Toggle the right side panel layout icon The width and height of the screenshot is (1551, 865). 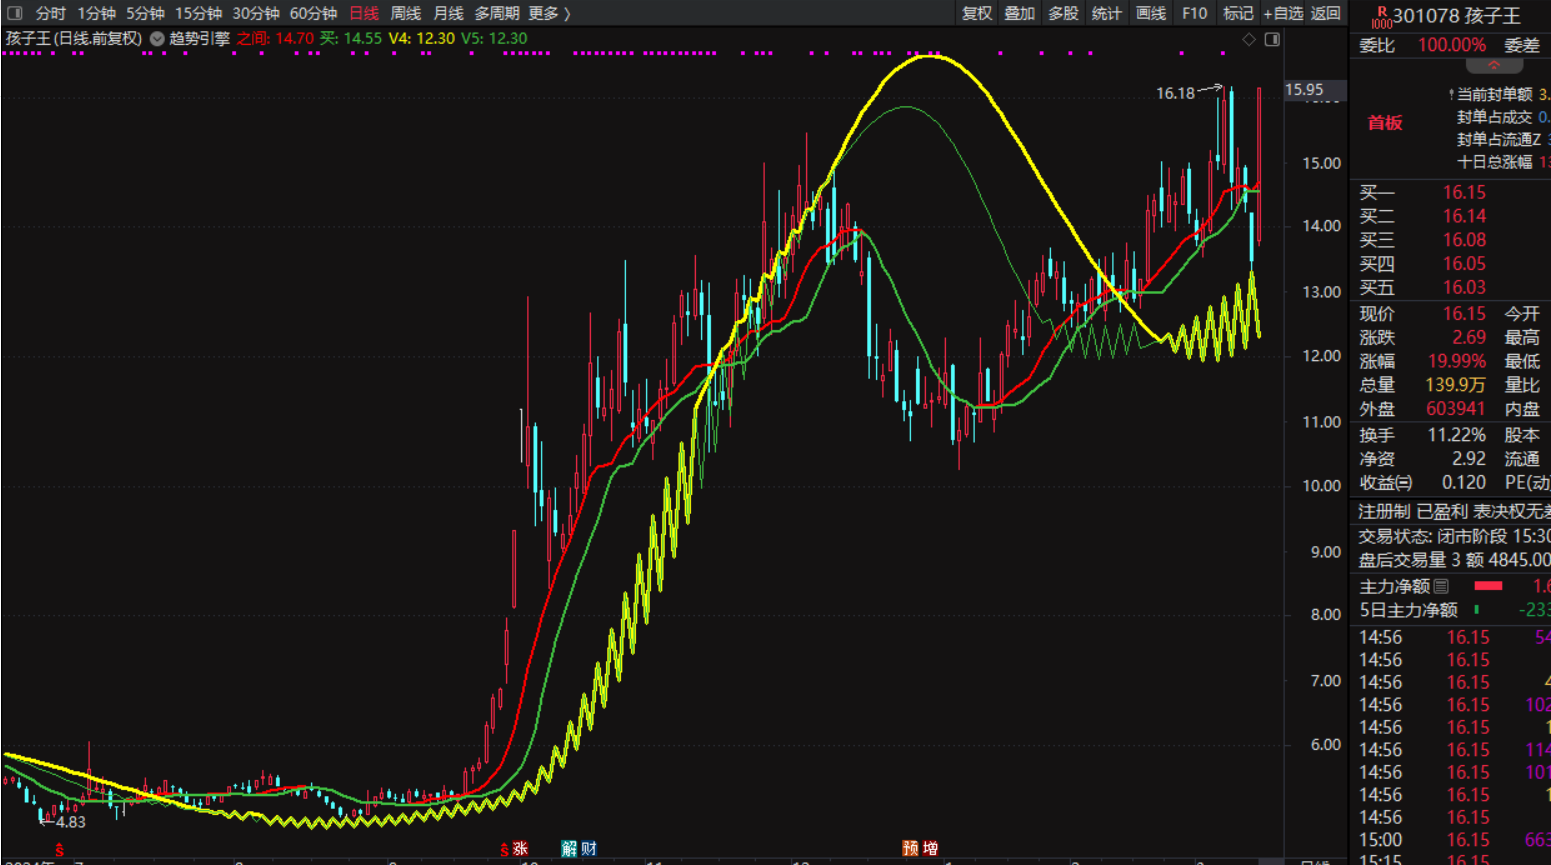(x=1272, y=39)
